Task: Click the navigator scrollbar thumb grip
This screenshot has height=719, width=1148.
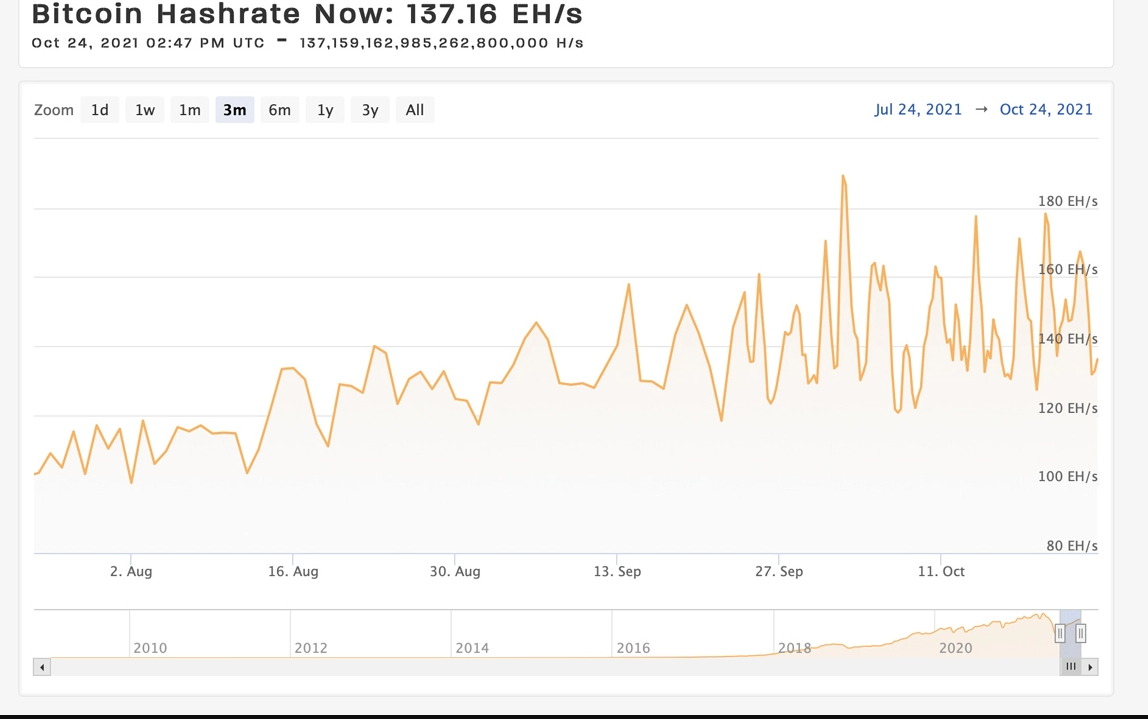Action: click(1070, 666)
